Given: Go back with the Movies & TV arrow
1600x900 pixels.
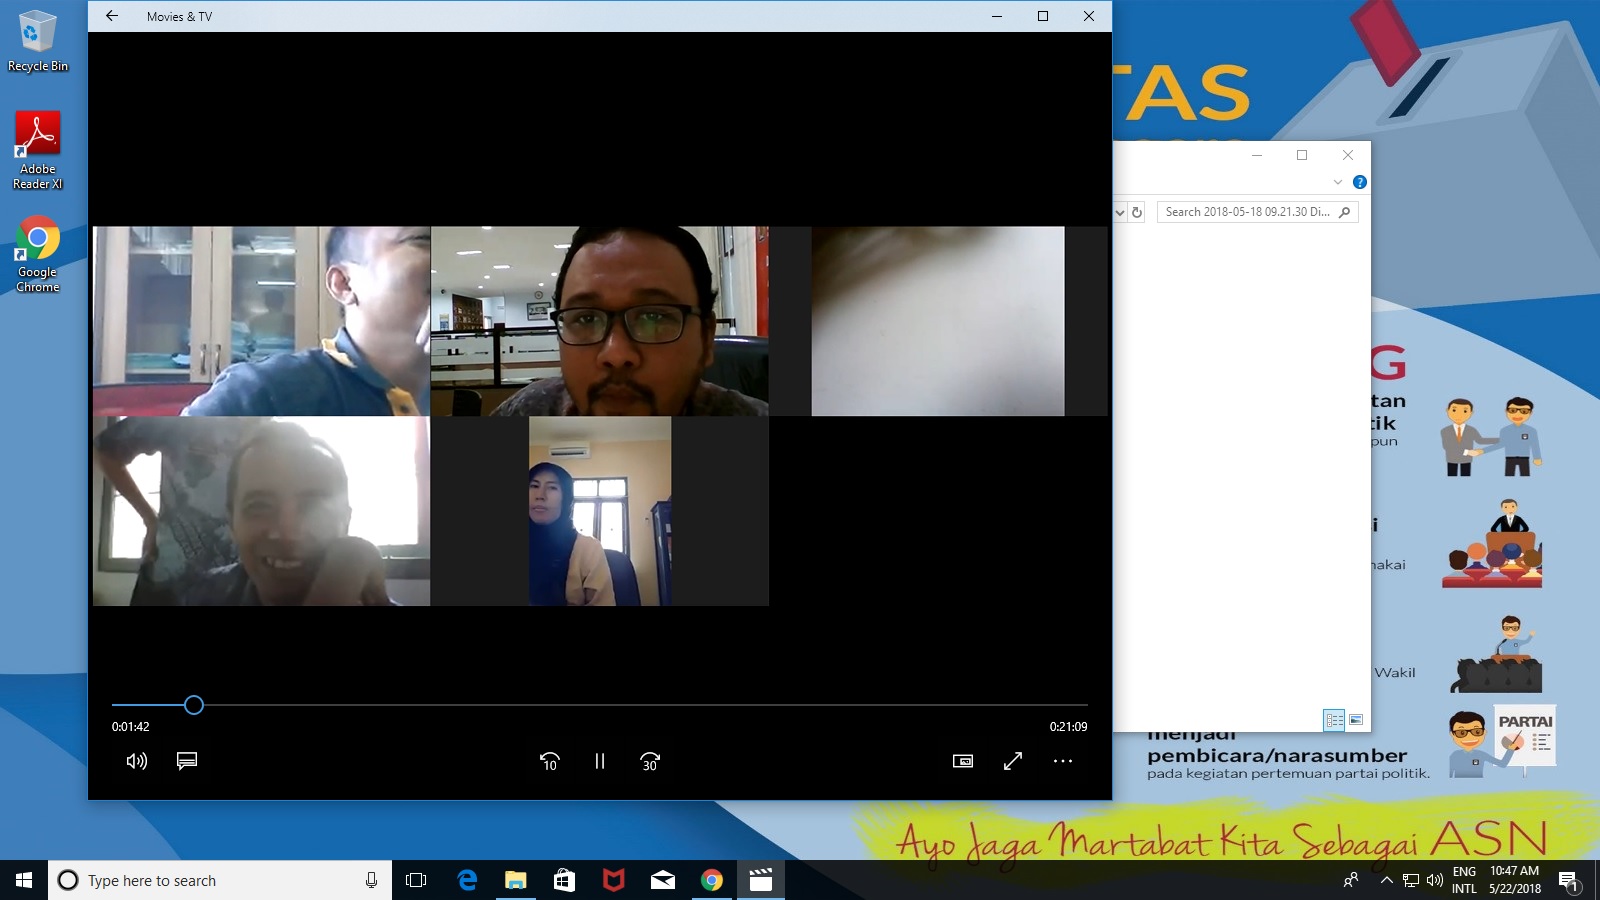Looking at the screenshot, I should pos(112,16).
